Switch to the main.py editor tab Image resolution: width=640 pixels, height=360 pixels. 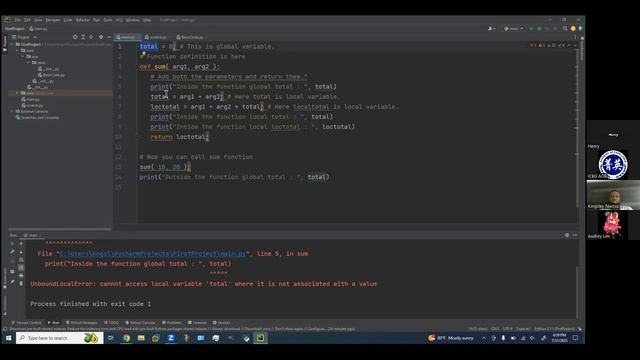click(127, 37)
